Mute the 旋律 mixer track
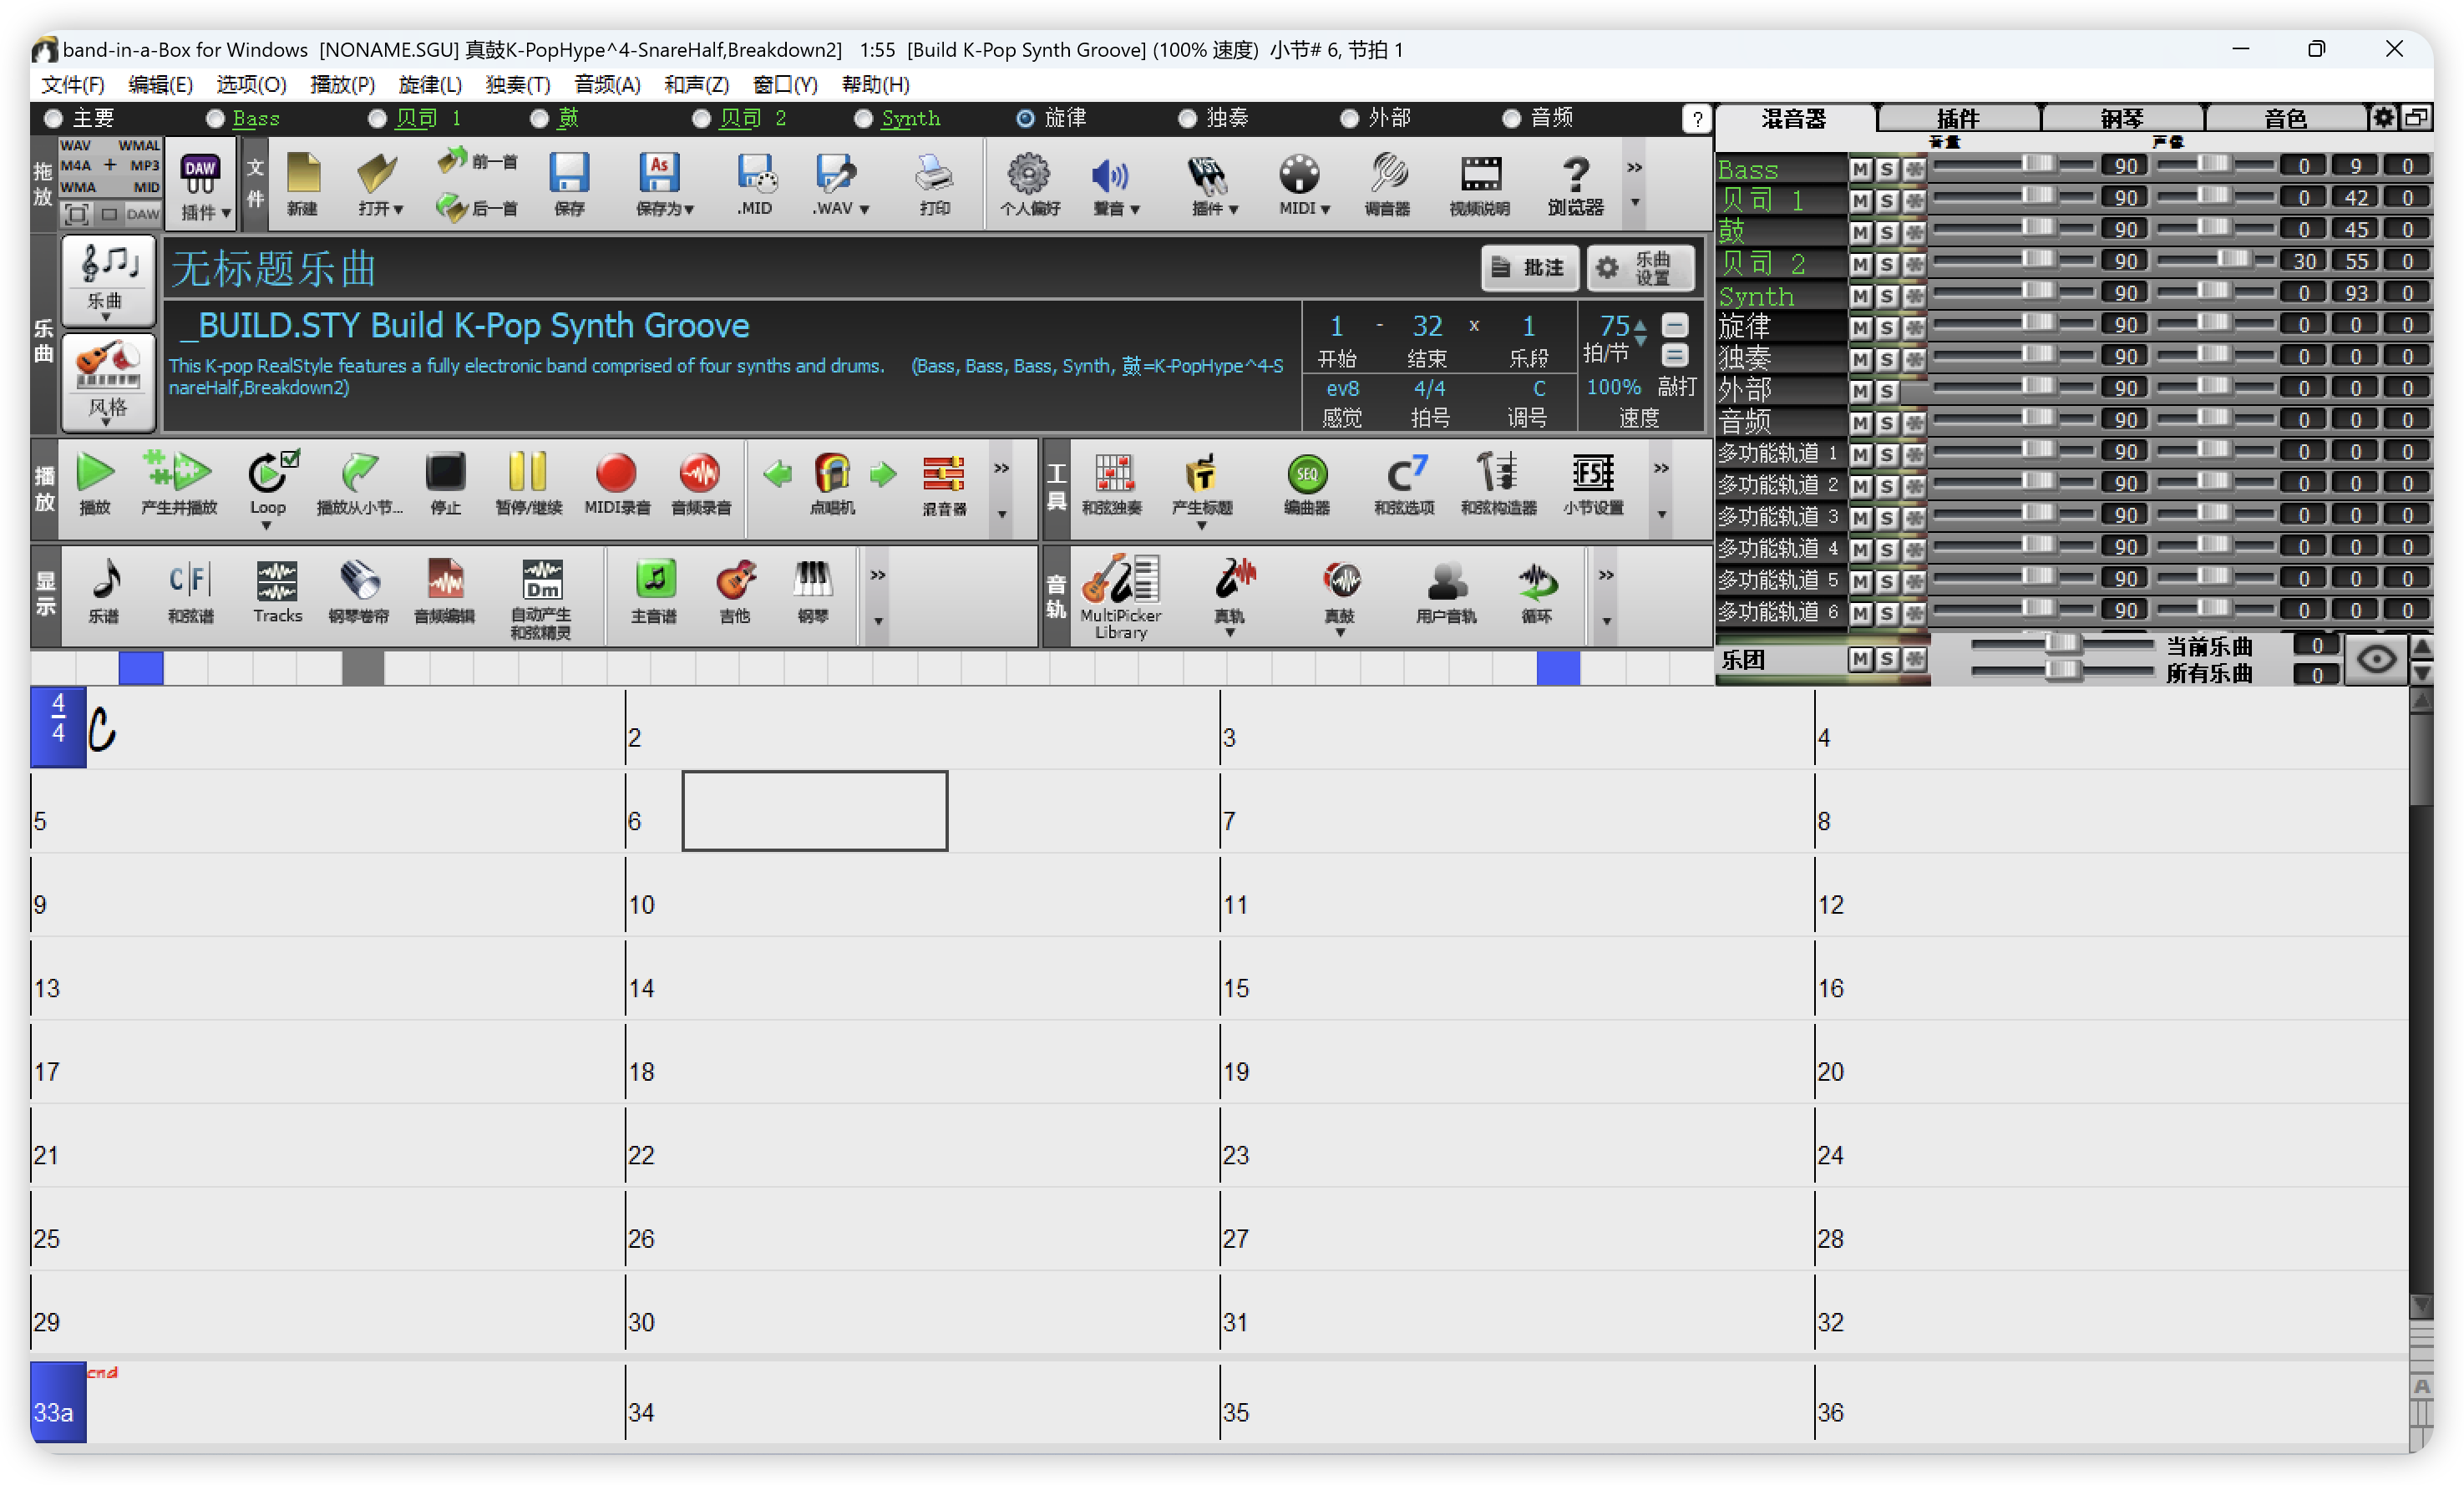The image size is (2464, 1485). (1860, 328)
